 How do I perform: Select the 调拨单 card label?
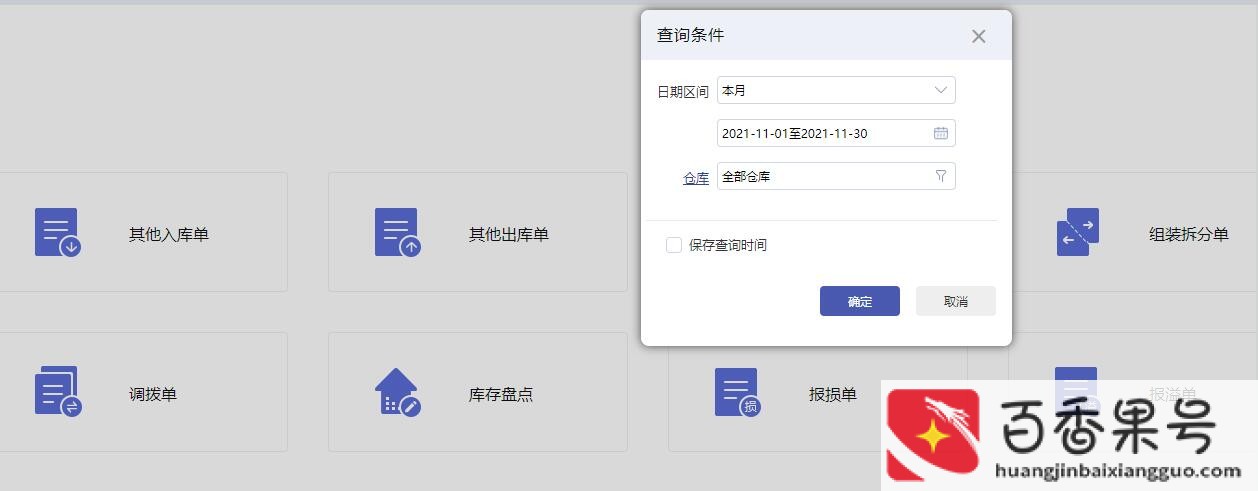click(x=153, y=394)
